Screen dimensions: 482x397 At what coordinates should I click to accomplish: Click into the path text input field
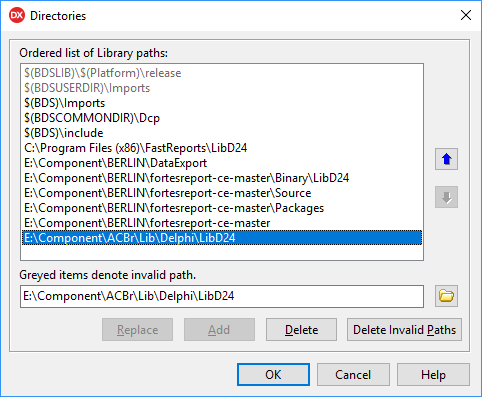coord(222,296)
